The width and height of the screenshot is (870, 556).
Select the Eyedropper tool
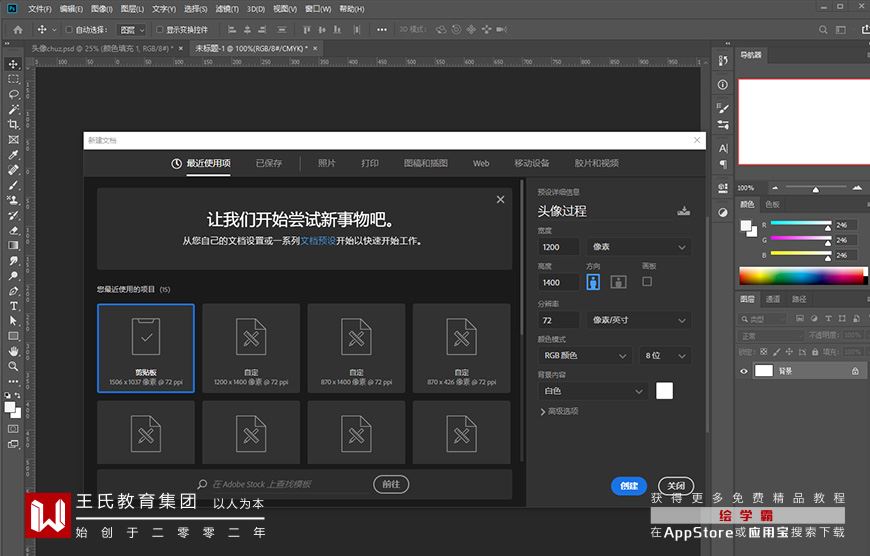(13, 154)
